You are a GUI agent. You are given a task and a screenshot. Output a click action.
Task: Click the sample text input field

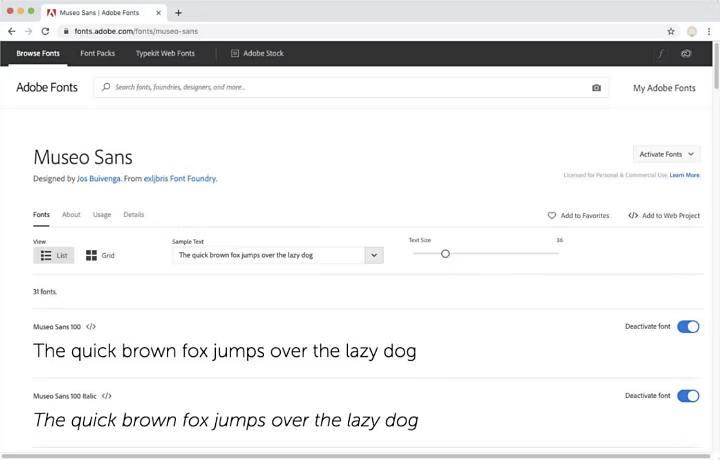point(269,255)
